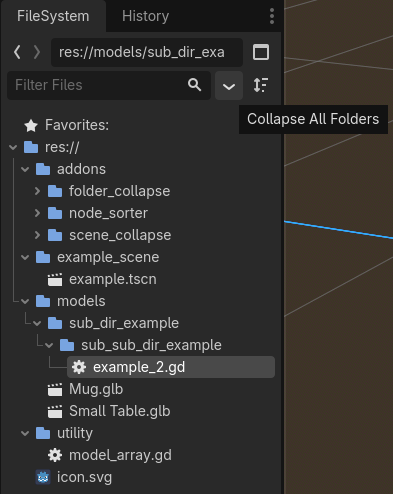Select the scene_collapse folder name

(x=120, y=235)
